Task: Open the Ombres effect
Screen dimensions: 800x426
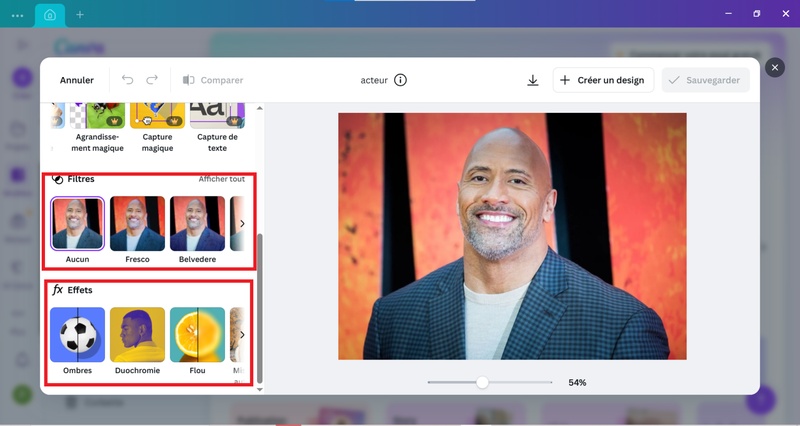Action: pos(77,335)
